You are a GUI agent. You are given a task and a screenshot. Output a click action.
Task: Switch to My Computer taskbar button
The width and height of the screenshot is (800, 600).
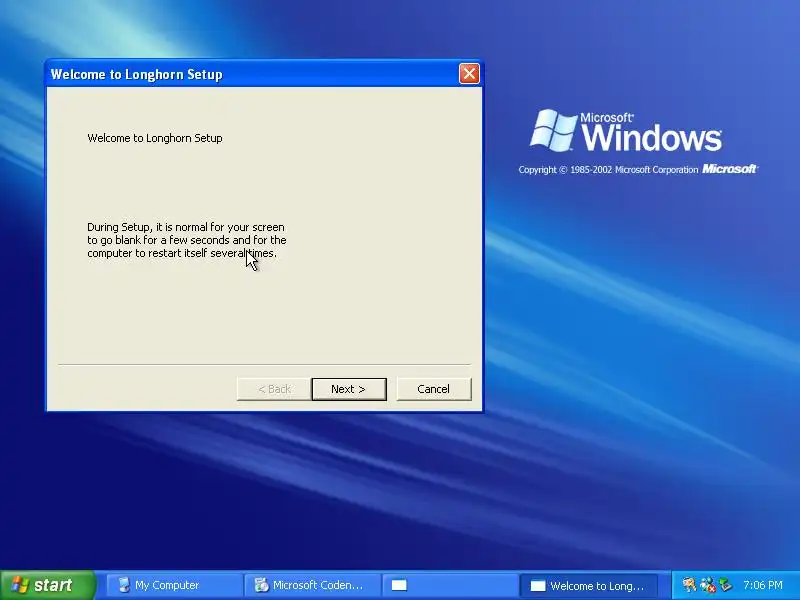[173, 585]
